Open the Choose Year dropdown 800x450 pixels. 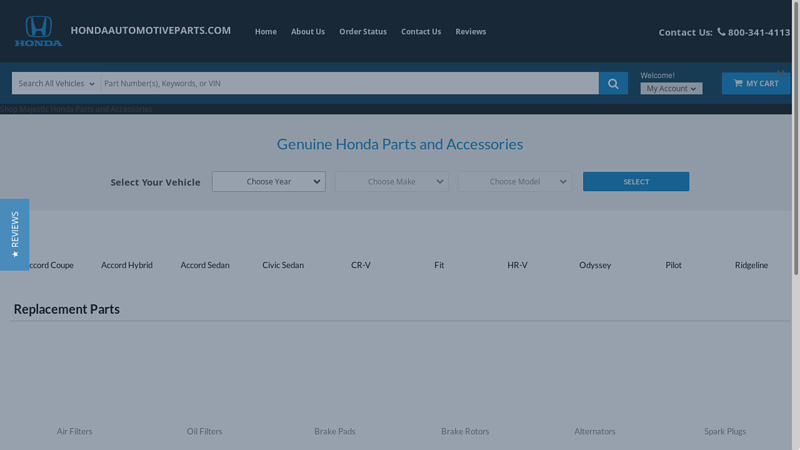[x=269, y=182]
